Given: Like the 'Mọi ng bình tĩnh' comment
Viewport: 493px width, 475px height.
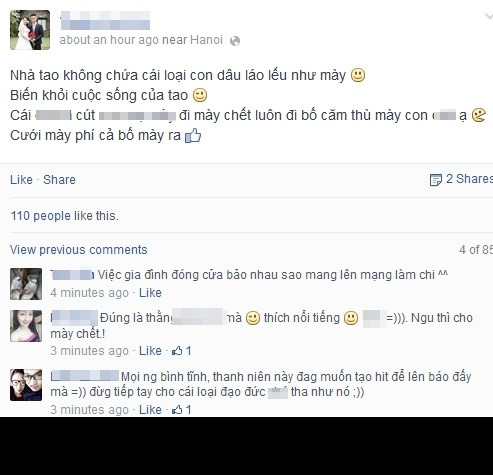Looking at the screenshot, I should pyautogui.click(x=150, y=410).
